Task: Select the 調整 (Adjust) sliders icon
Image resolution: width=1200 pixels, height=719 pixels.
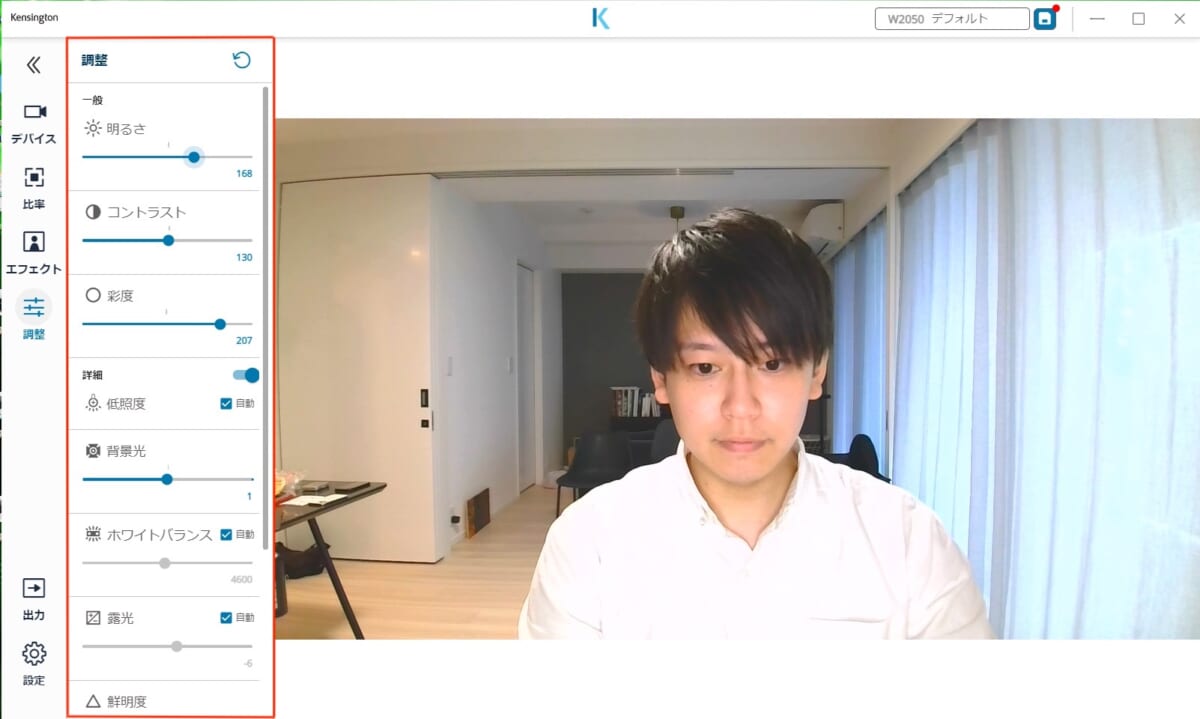Action: (x=34, y=308)
